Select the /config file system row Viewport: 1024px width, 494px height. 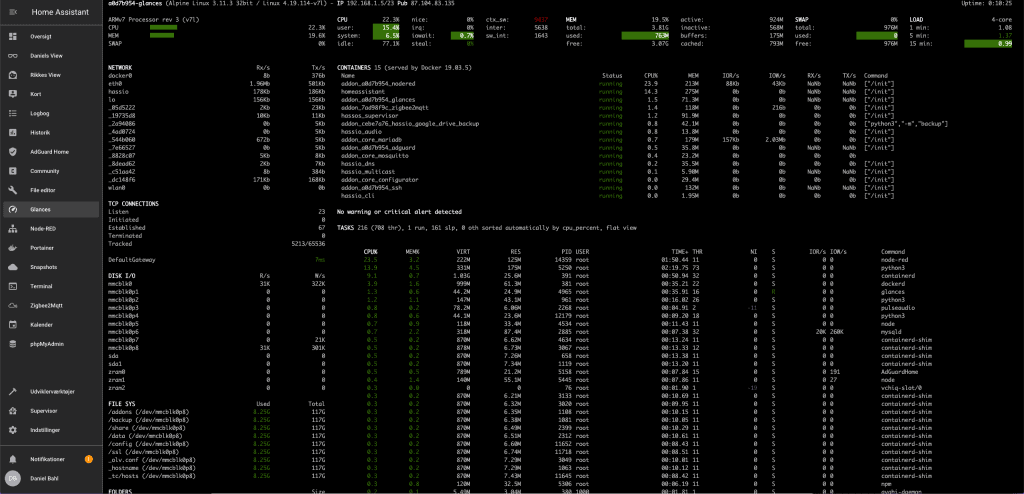[x=217, y=444]
